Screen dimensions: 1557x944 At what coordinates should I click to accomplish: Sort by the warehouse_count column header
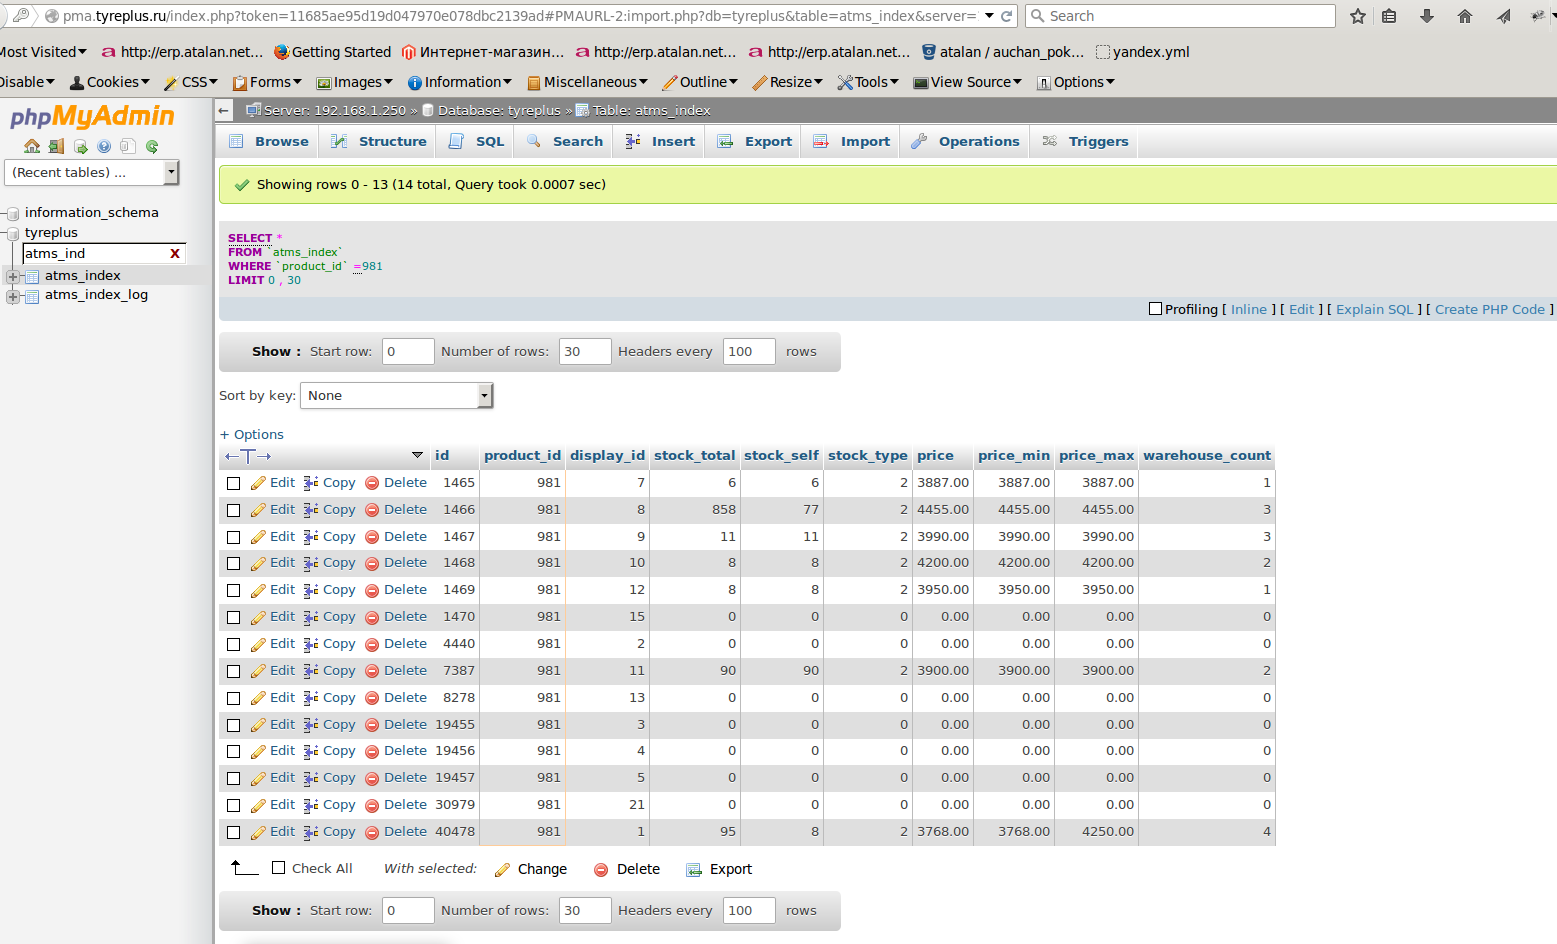point(1207,456)
